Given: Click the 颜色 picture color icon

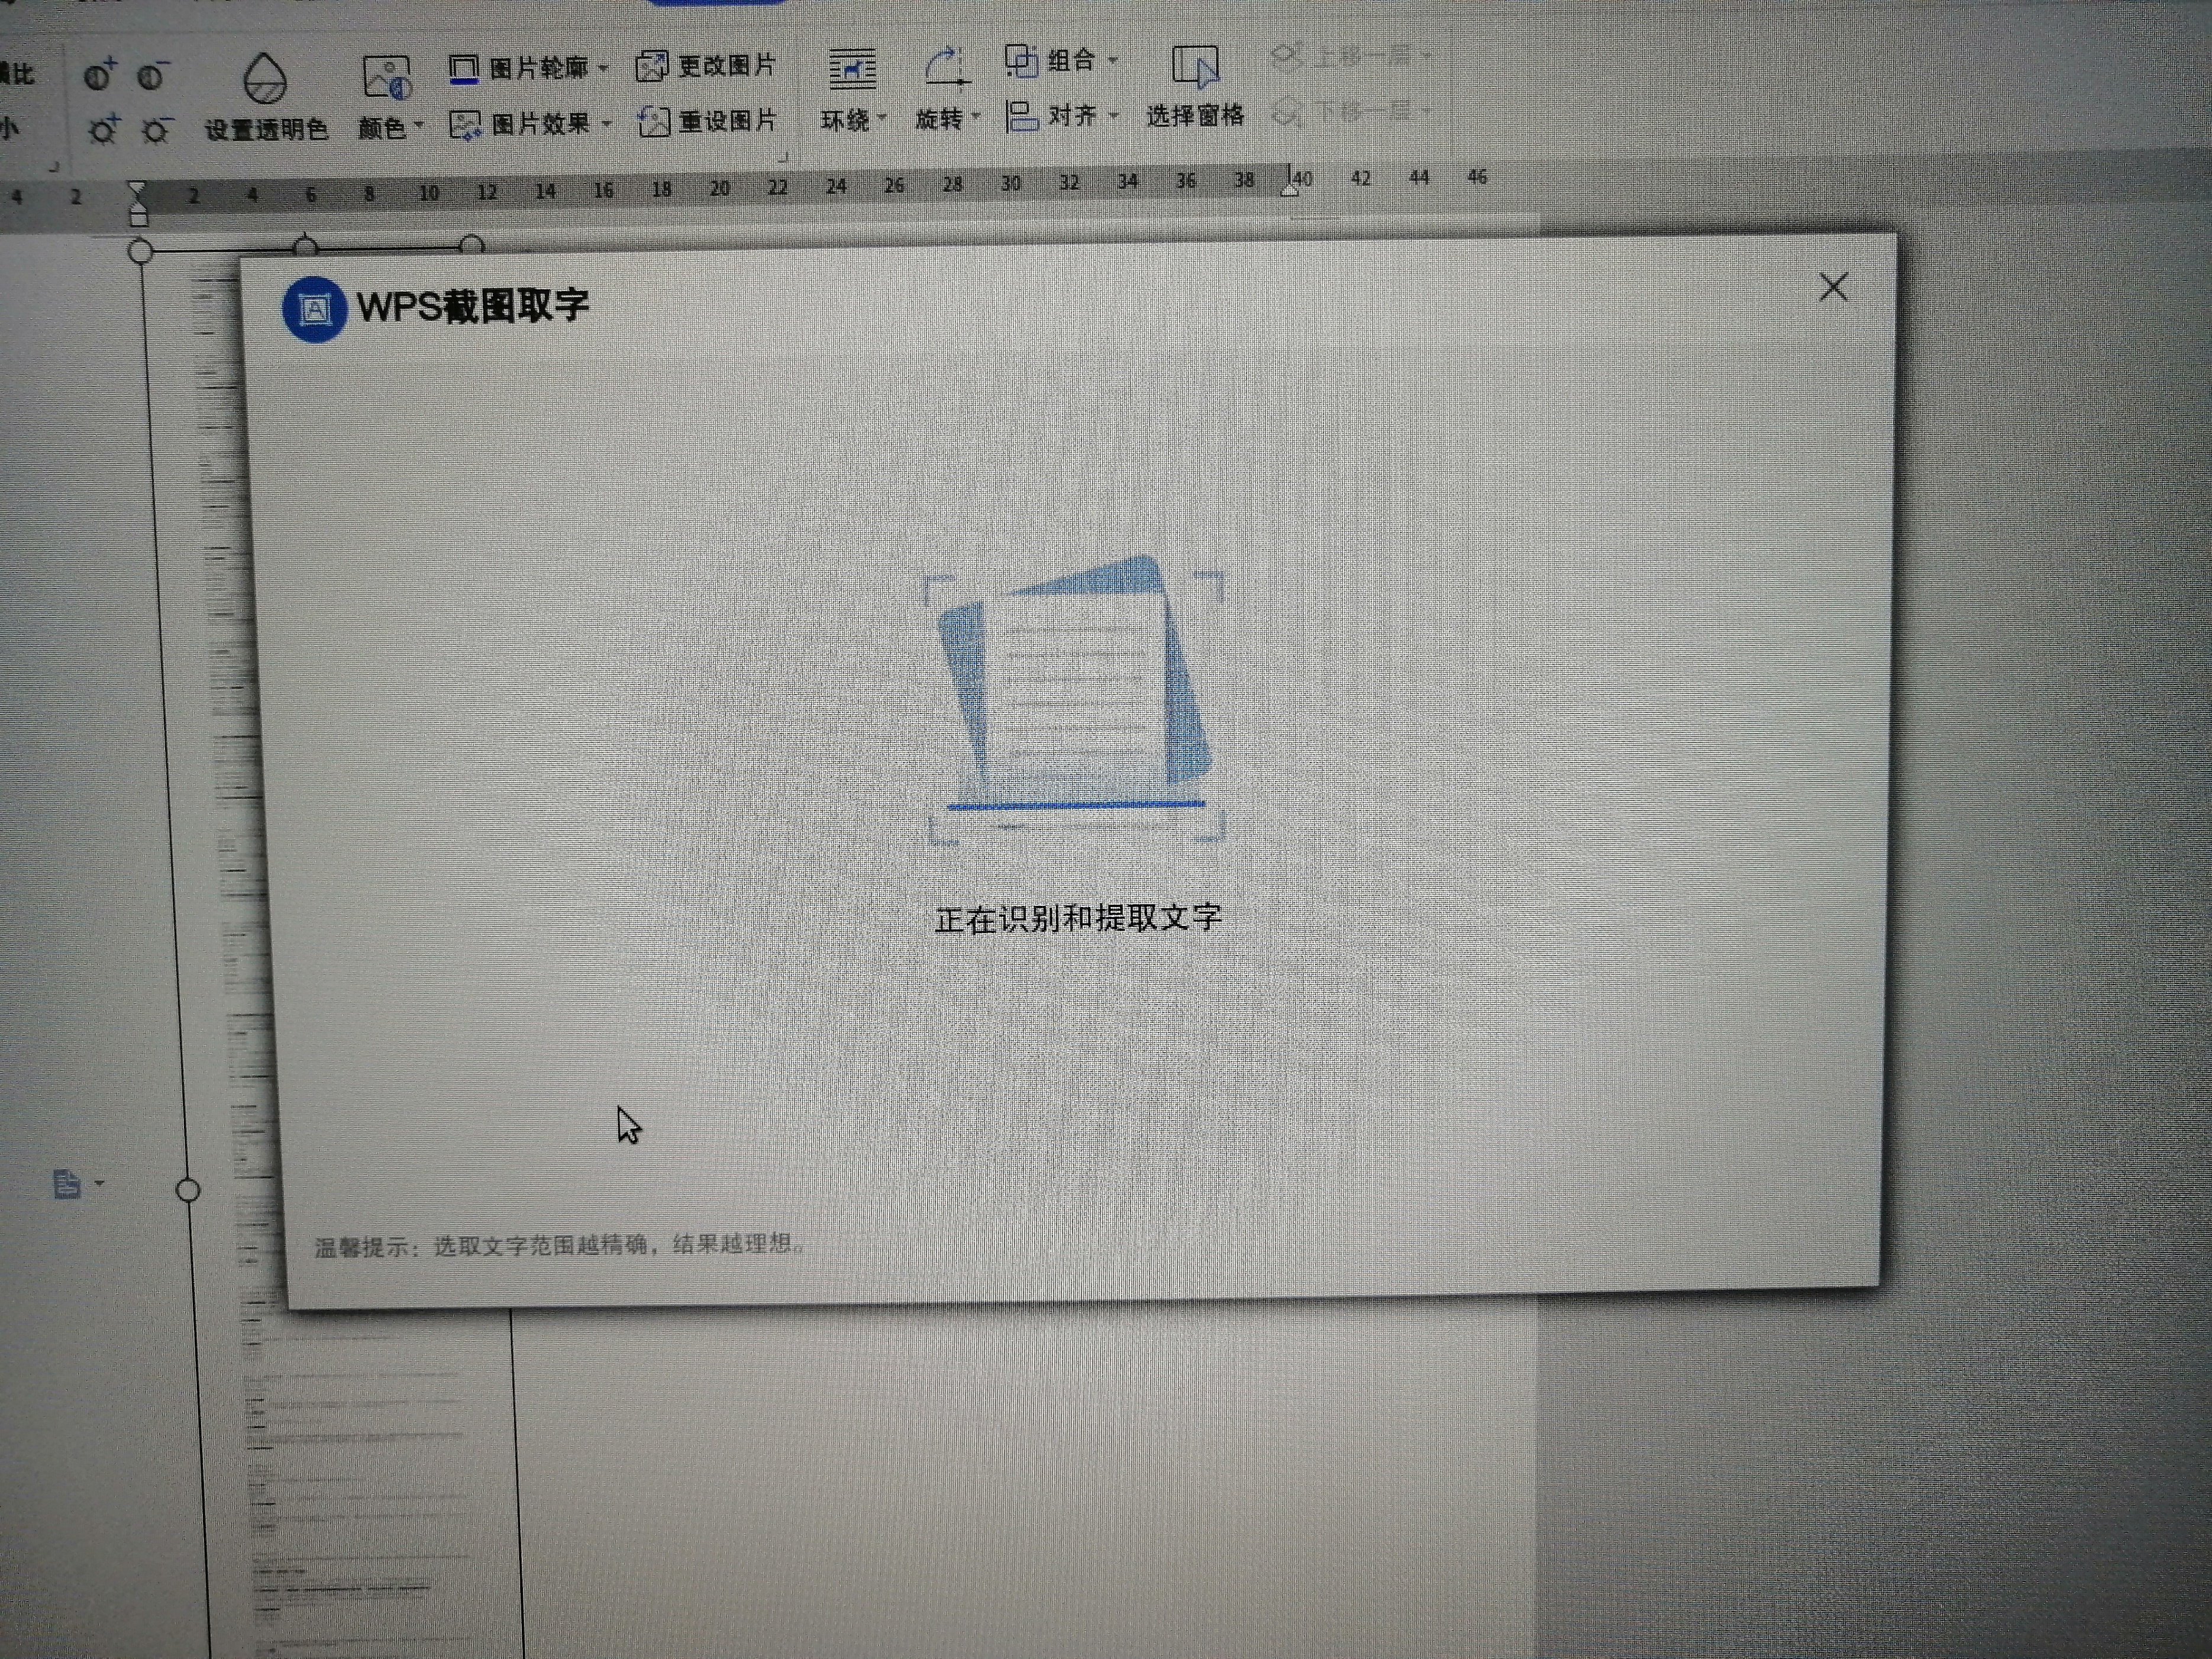Looking at the screenshot, I should pyautogui.click(x=387, y=78).
